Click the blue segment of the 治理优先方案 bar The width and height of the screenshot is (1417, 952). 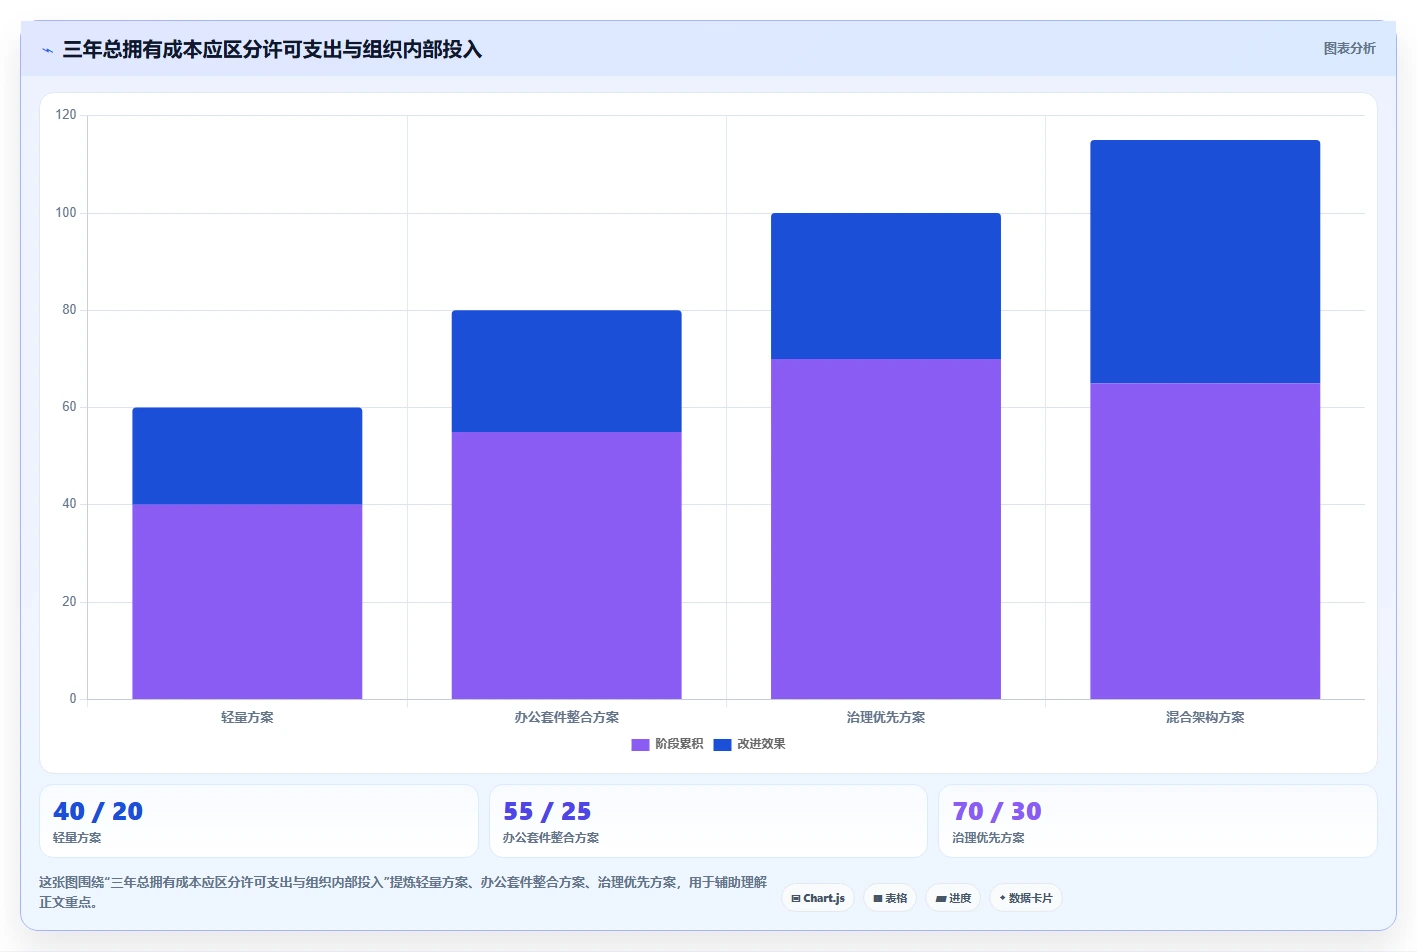886,286
